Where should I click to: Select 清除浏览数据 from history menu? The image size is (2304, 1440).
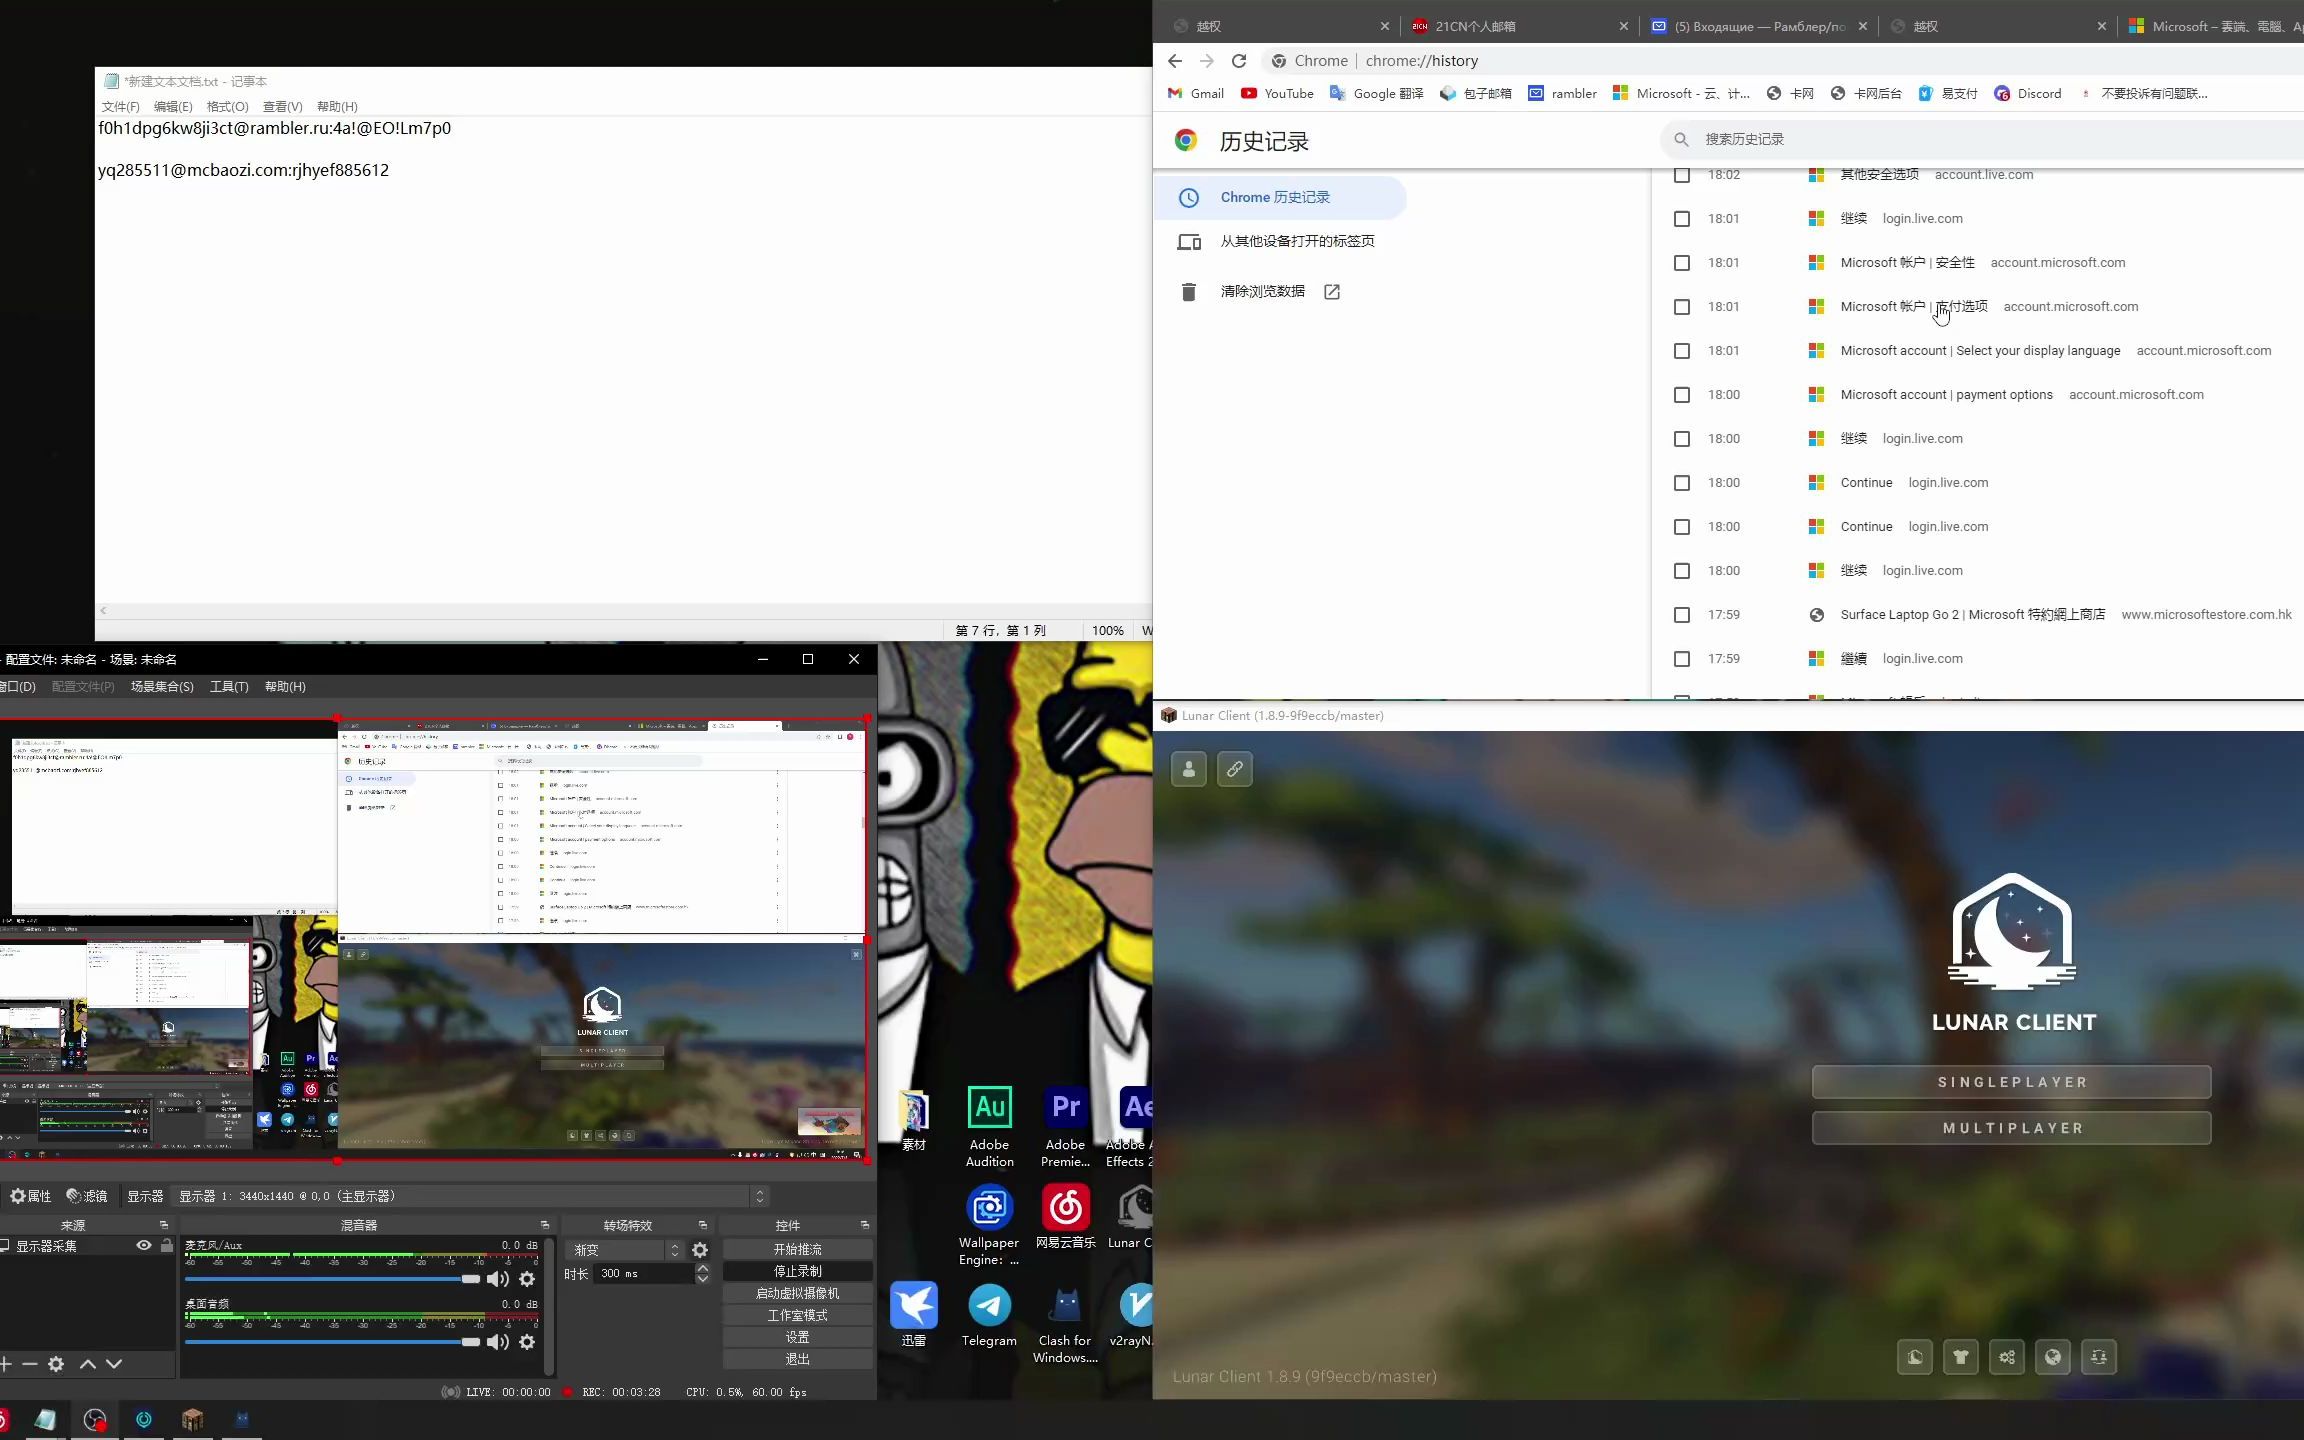point(1262,290)
